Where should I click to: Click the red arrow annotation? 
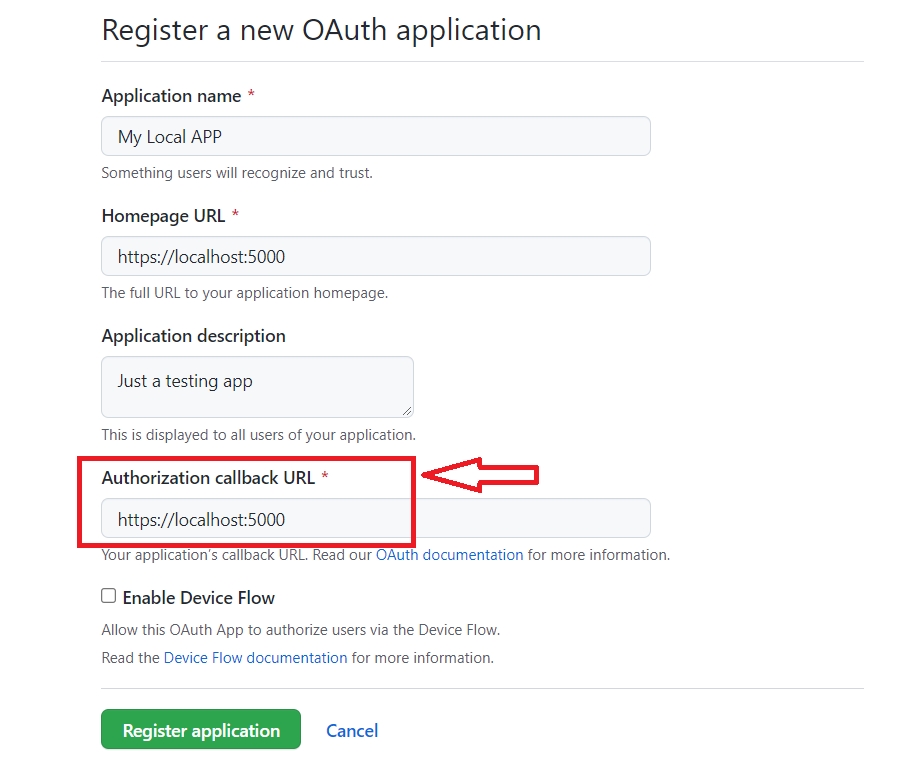481,476
